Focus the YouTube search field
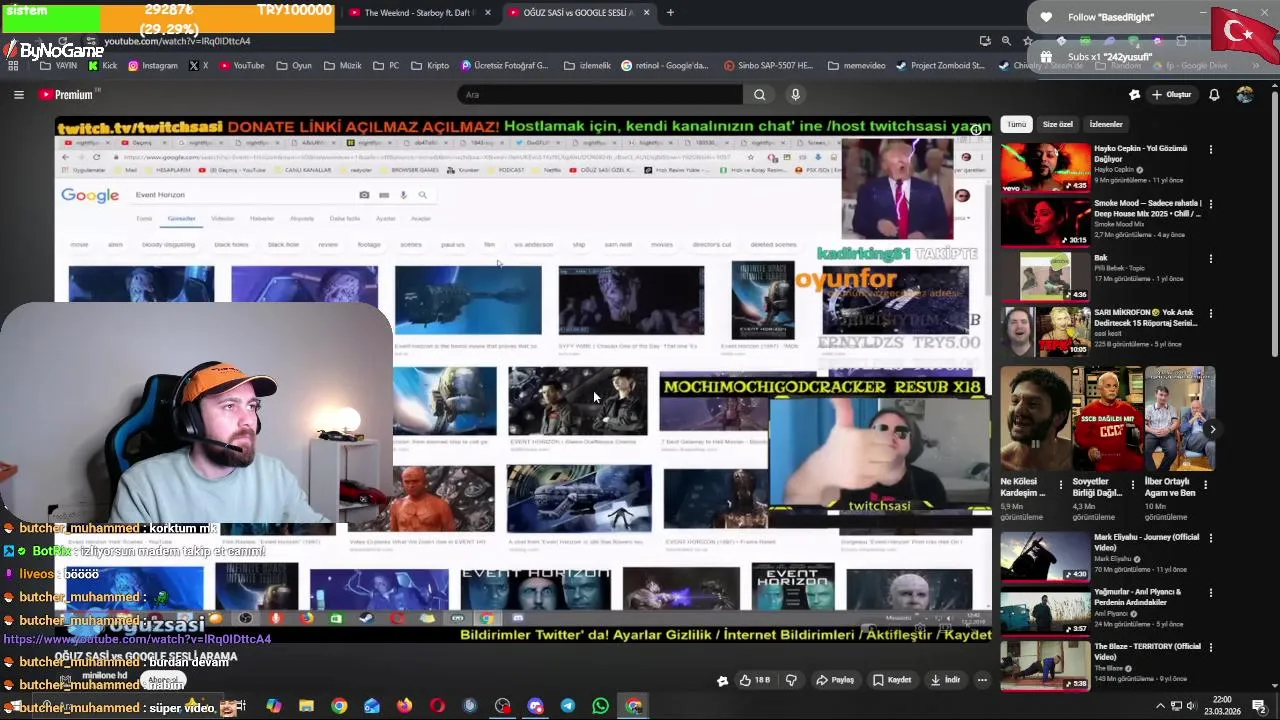 (600, 95)
